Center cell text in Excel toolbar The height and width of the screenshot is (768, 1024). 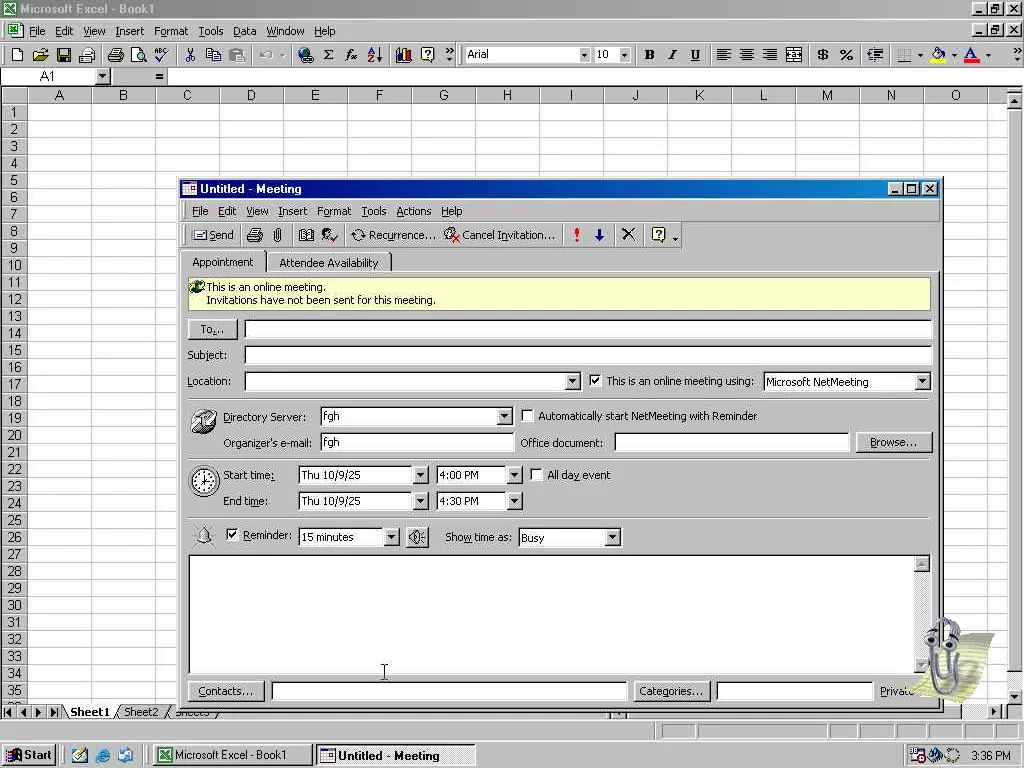pos(746,55)
